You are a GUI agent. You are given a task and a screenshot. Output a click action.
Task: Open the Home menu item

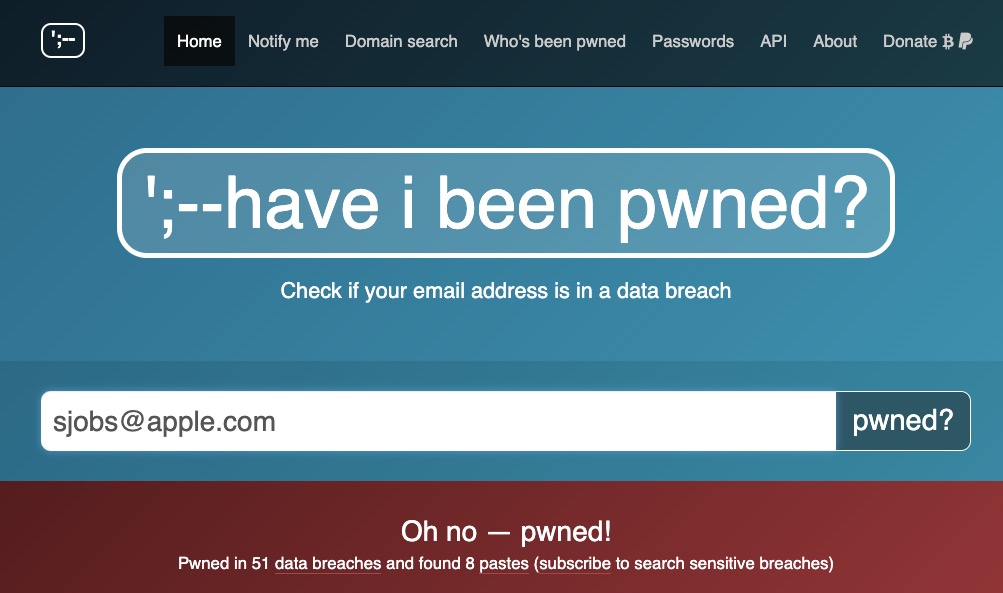[199, 41]
